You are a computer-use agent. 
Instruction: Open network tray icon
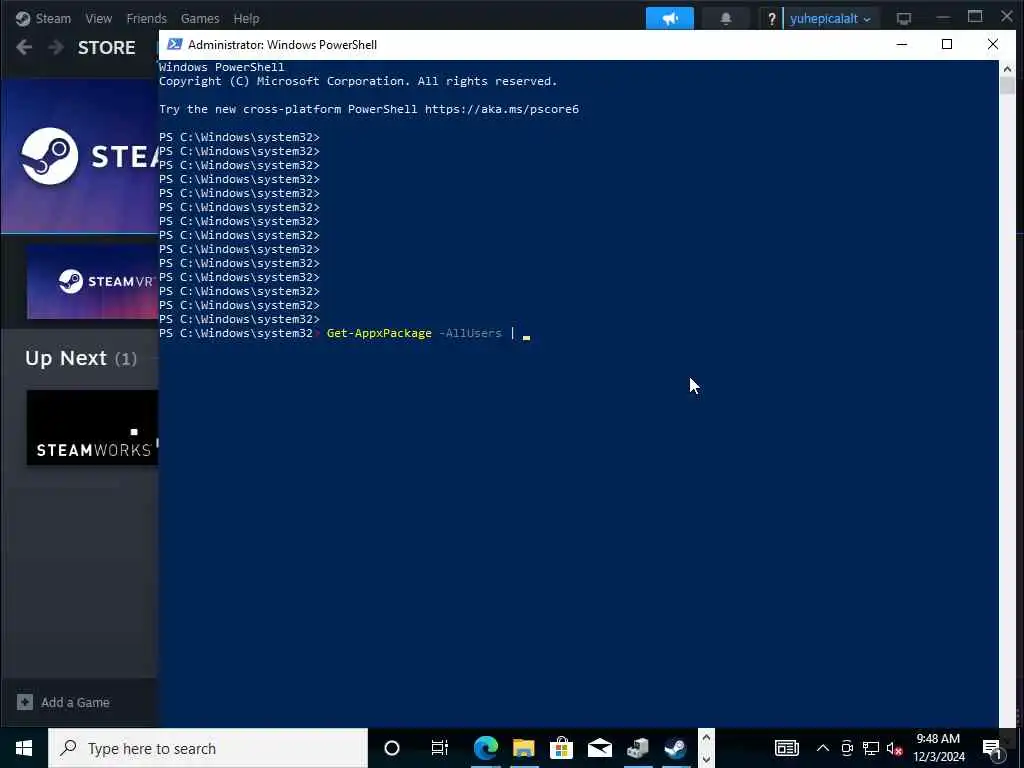(x=871, y=748)
